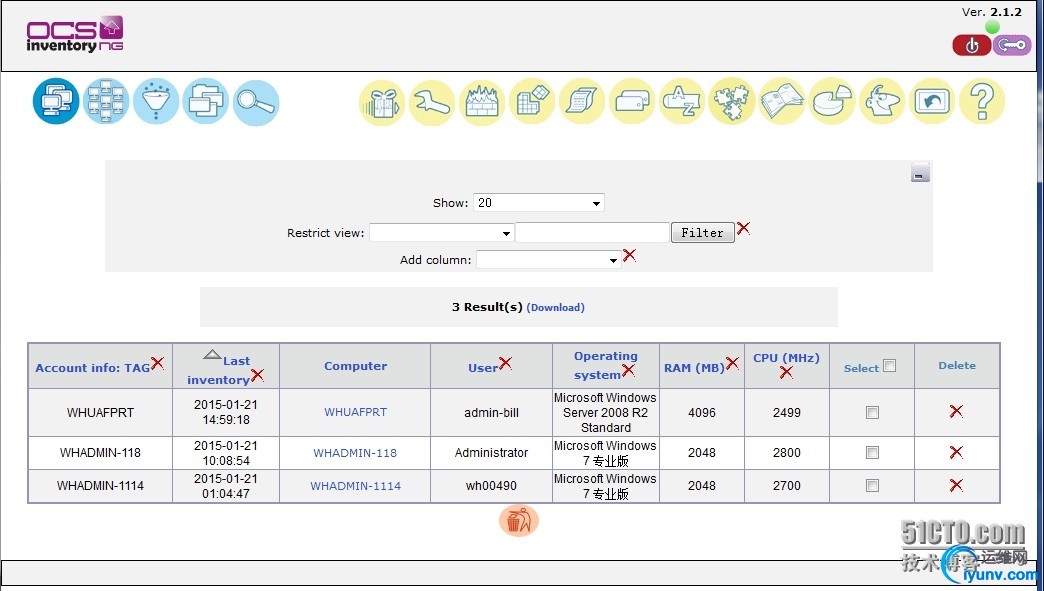Image resolution: width=1044 pixels, height=591 pixels.
Task: Click the funnel-shaped filter icon
Action: pyautogui.click(x=155, y=101)
